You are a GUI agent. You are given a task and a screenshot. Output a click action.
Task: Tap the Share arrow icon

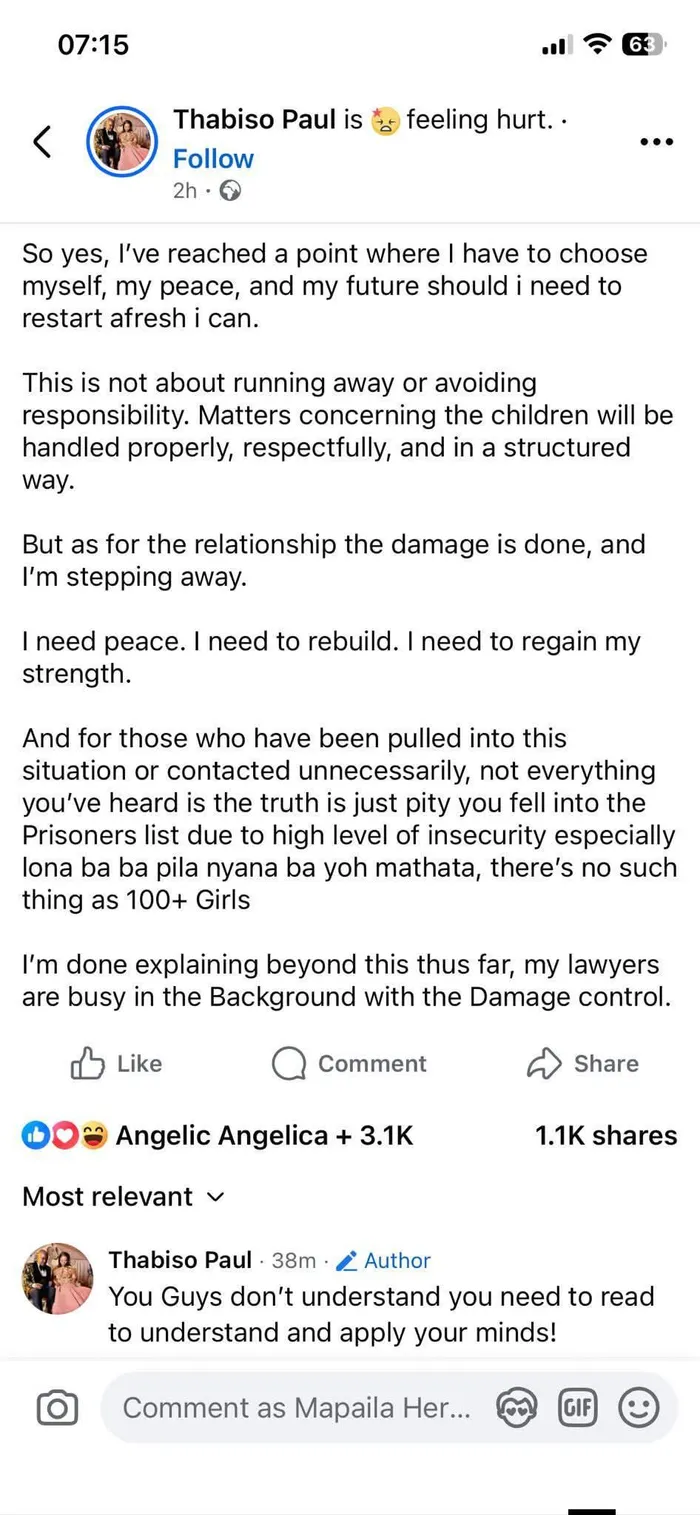click(544, 1064)
